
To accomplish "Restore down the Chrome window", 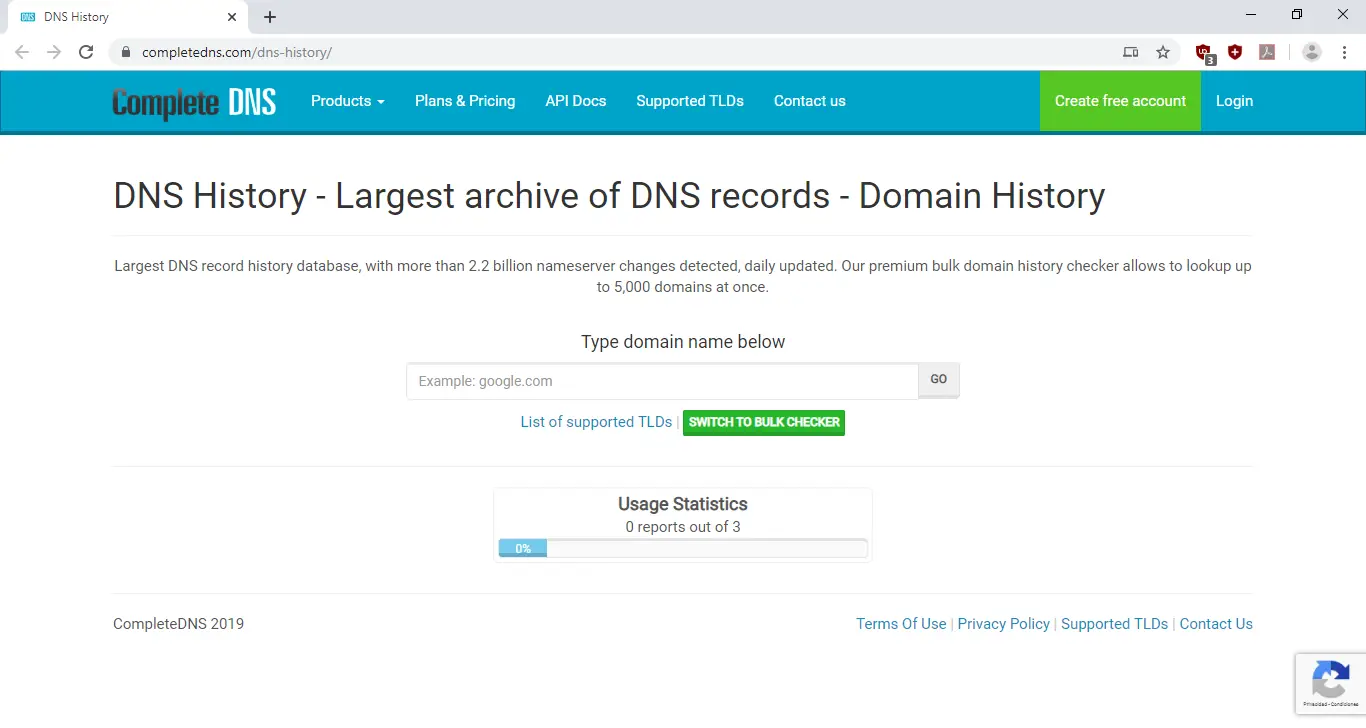I will pyautogui.click(x=1297, y=15).
